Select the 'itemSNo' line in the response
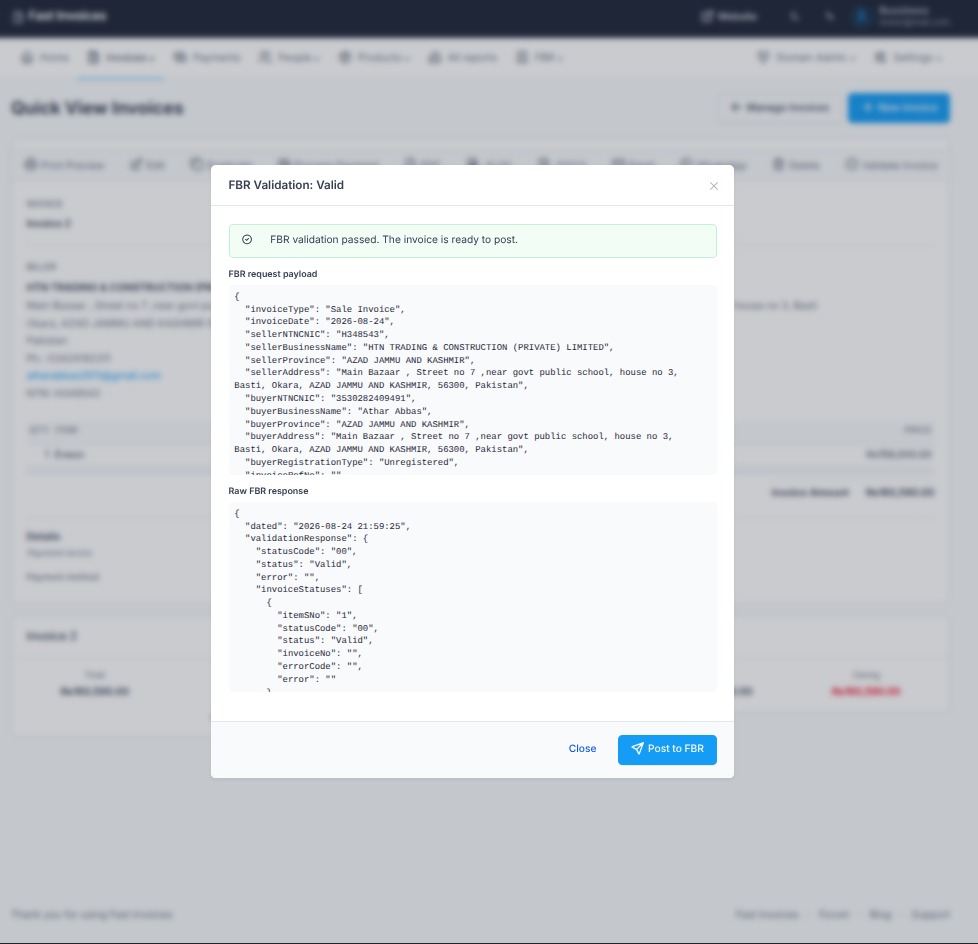This screenshot has height=944, width=978. pos(317,615)
